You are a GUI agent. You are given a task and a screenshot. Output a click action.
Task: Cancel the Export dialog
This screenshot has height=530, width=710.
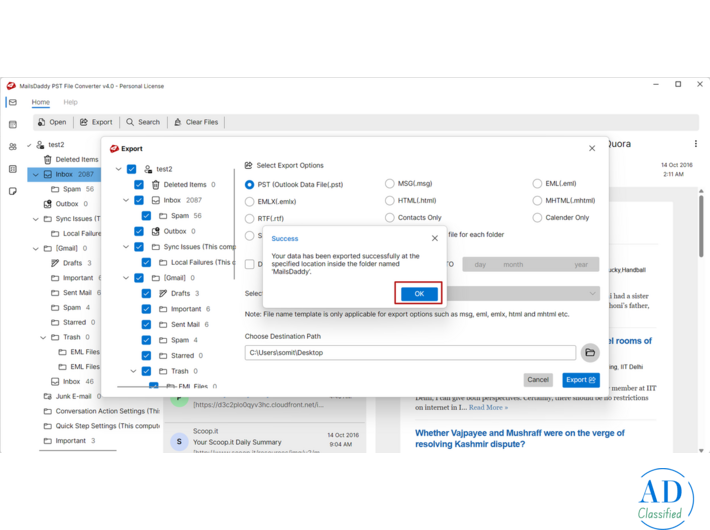tap(538, 380)
